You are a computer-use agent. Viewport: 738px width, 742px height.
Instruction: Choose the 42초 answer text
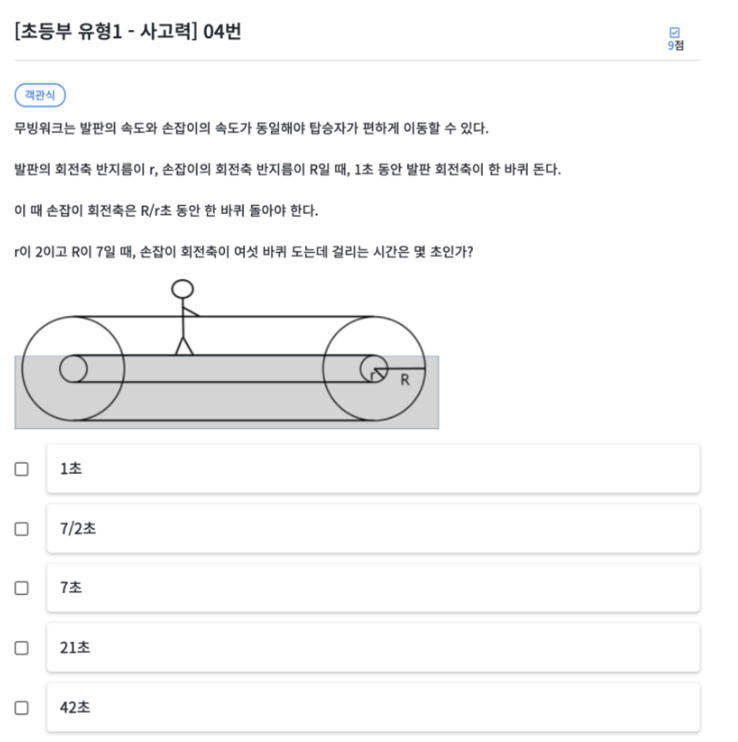point(75,707)
